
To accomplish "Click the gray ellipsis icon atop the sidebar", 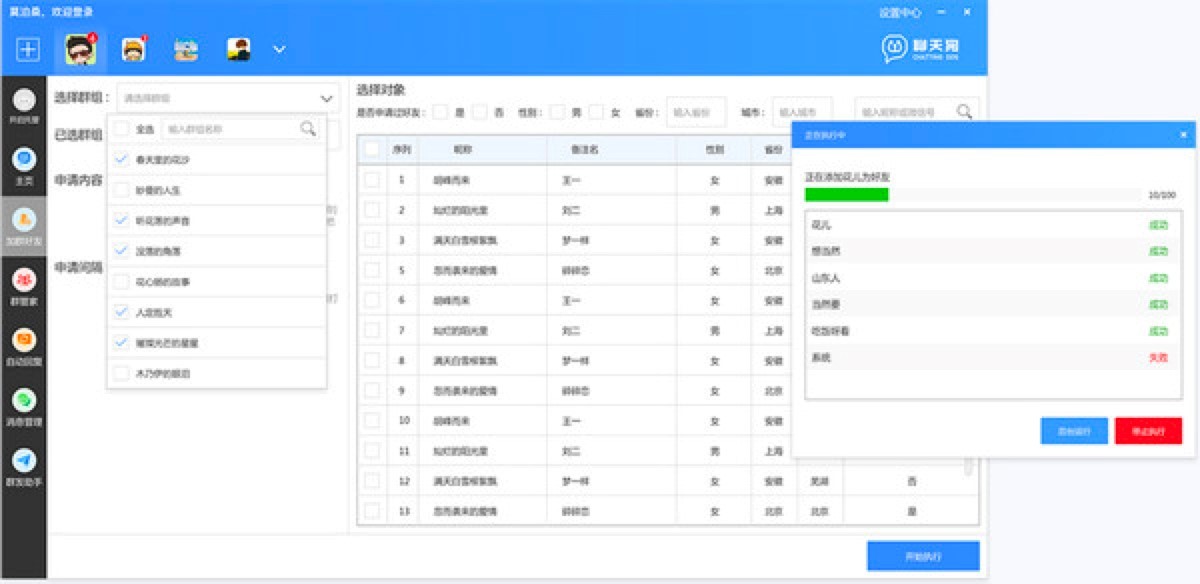I will pos(24,100).
